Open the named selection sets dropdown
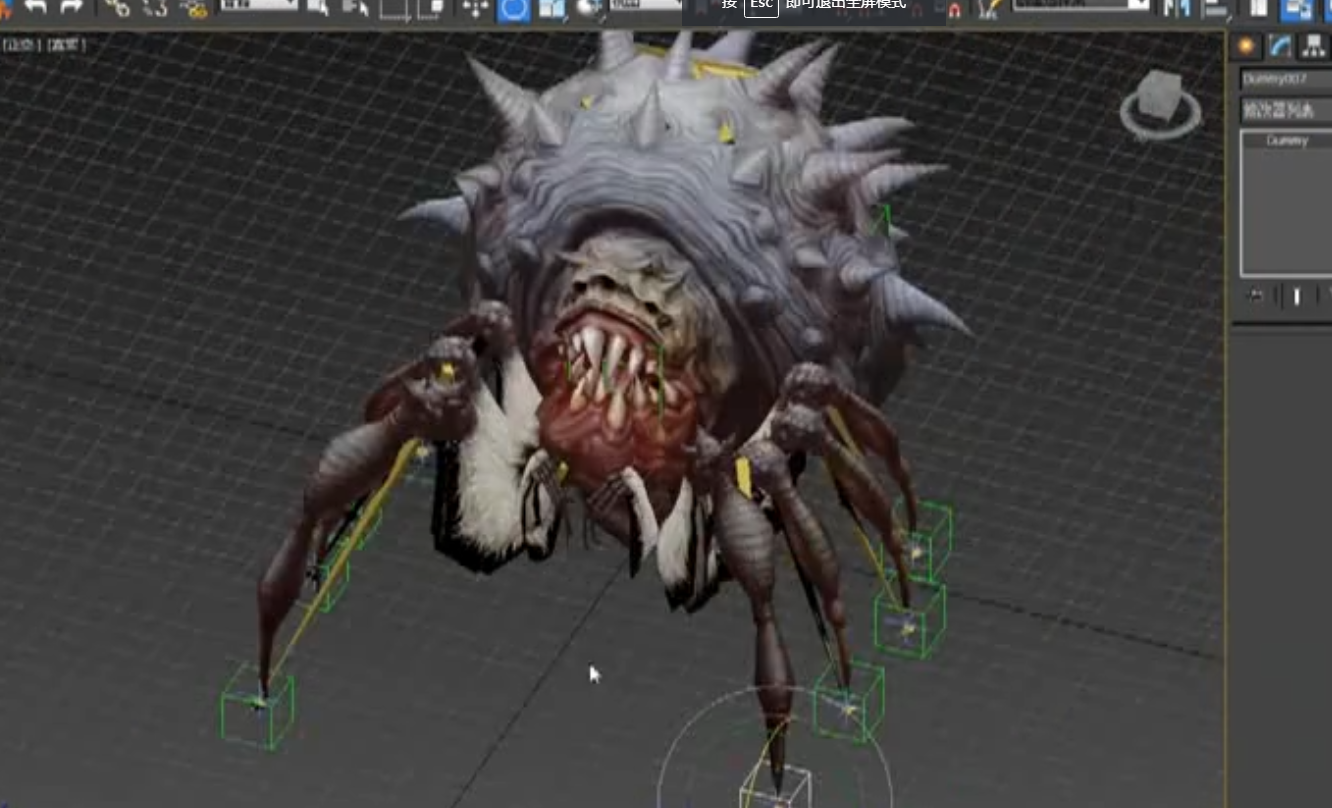Image resolution: width=1332 pixels, height=808 pixels. (1082, 6)
